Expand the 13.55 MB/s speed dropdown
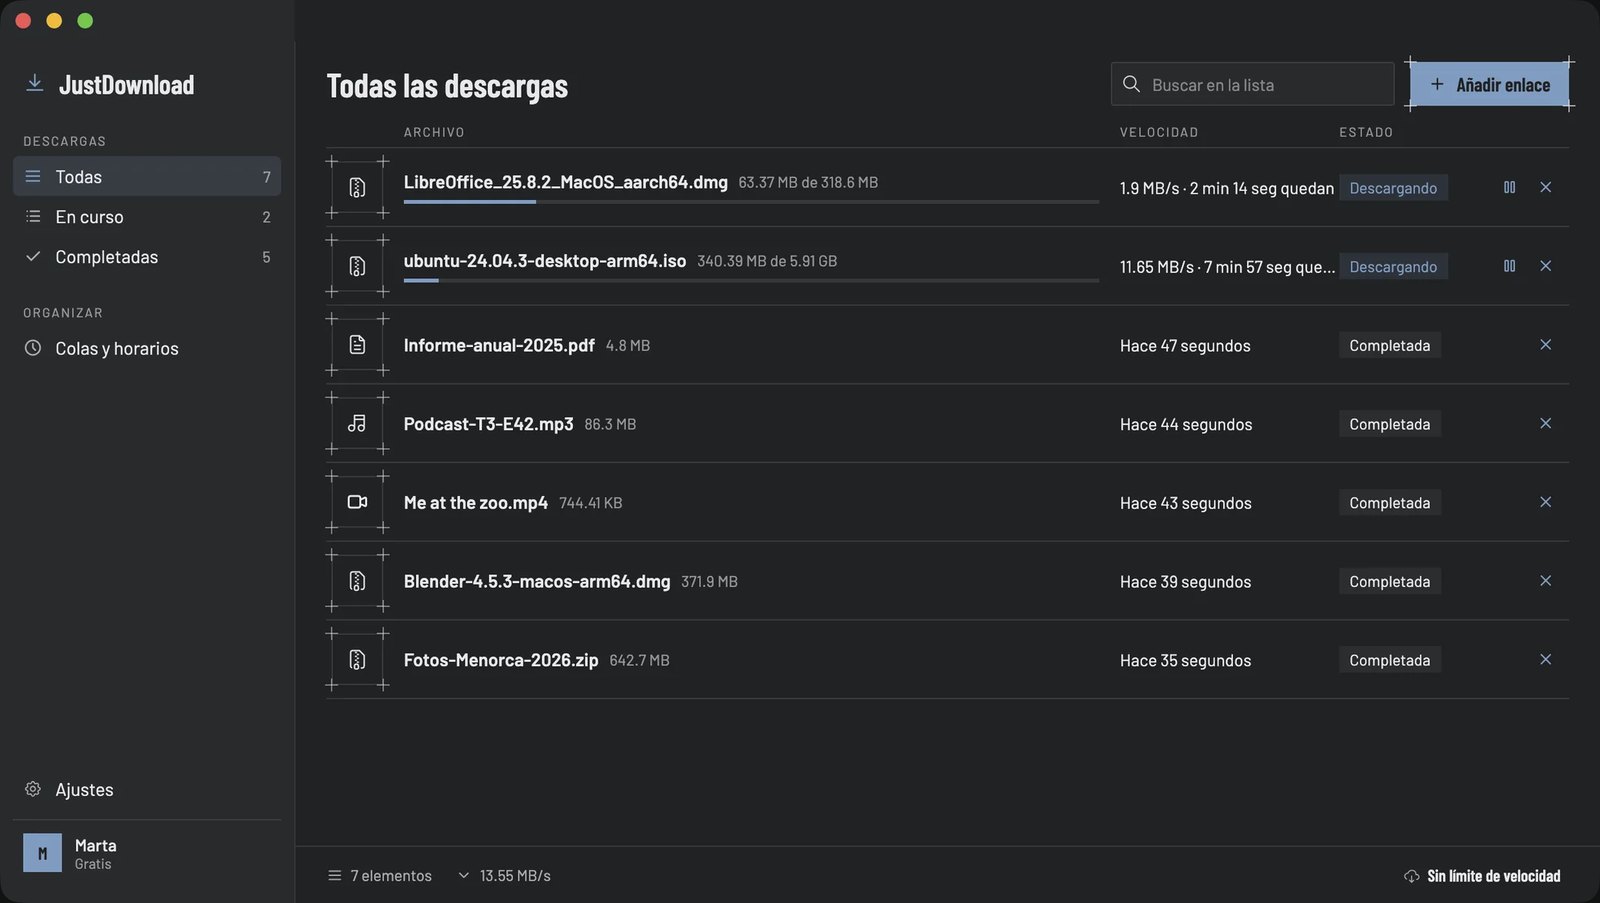 point(504,875)
